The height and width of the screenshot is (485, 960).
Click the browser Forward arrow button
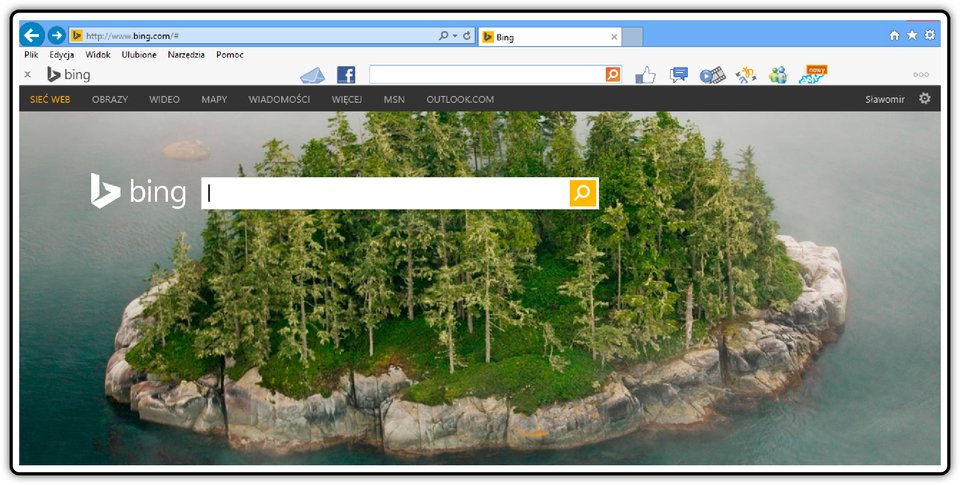(56, 36)
